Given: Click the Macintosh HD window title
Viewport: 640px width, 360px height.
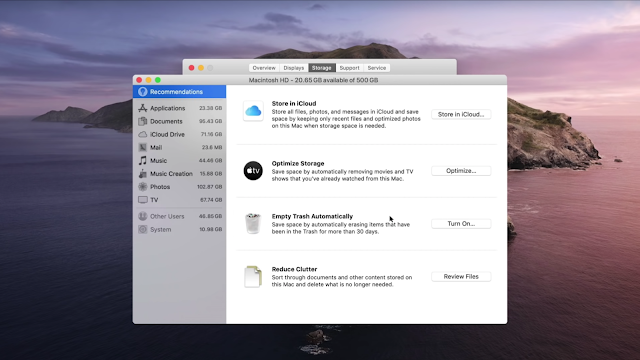Looking at the screenshot, I should tap(313, 80).
